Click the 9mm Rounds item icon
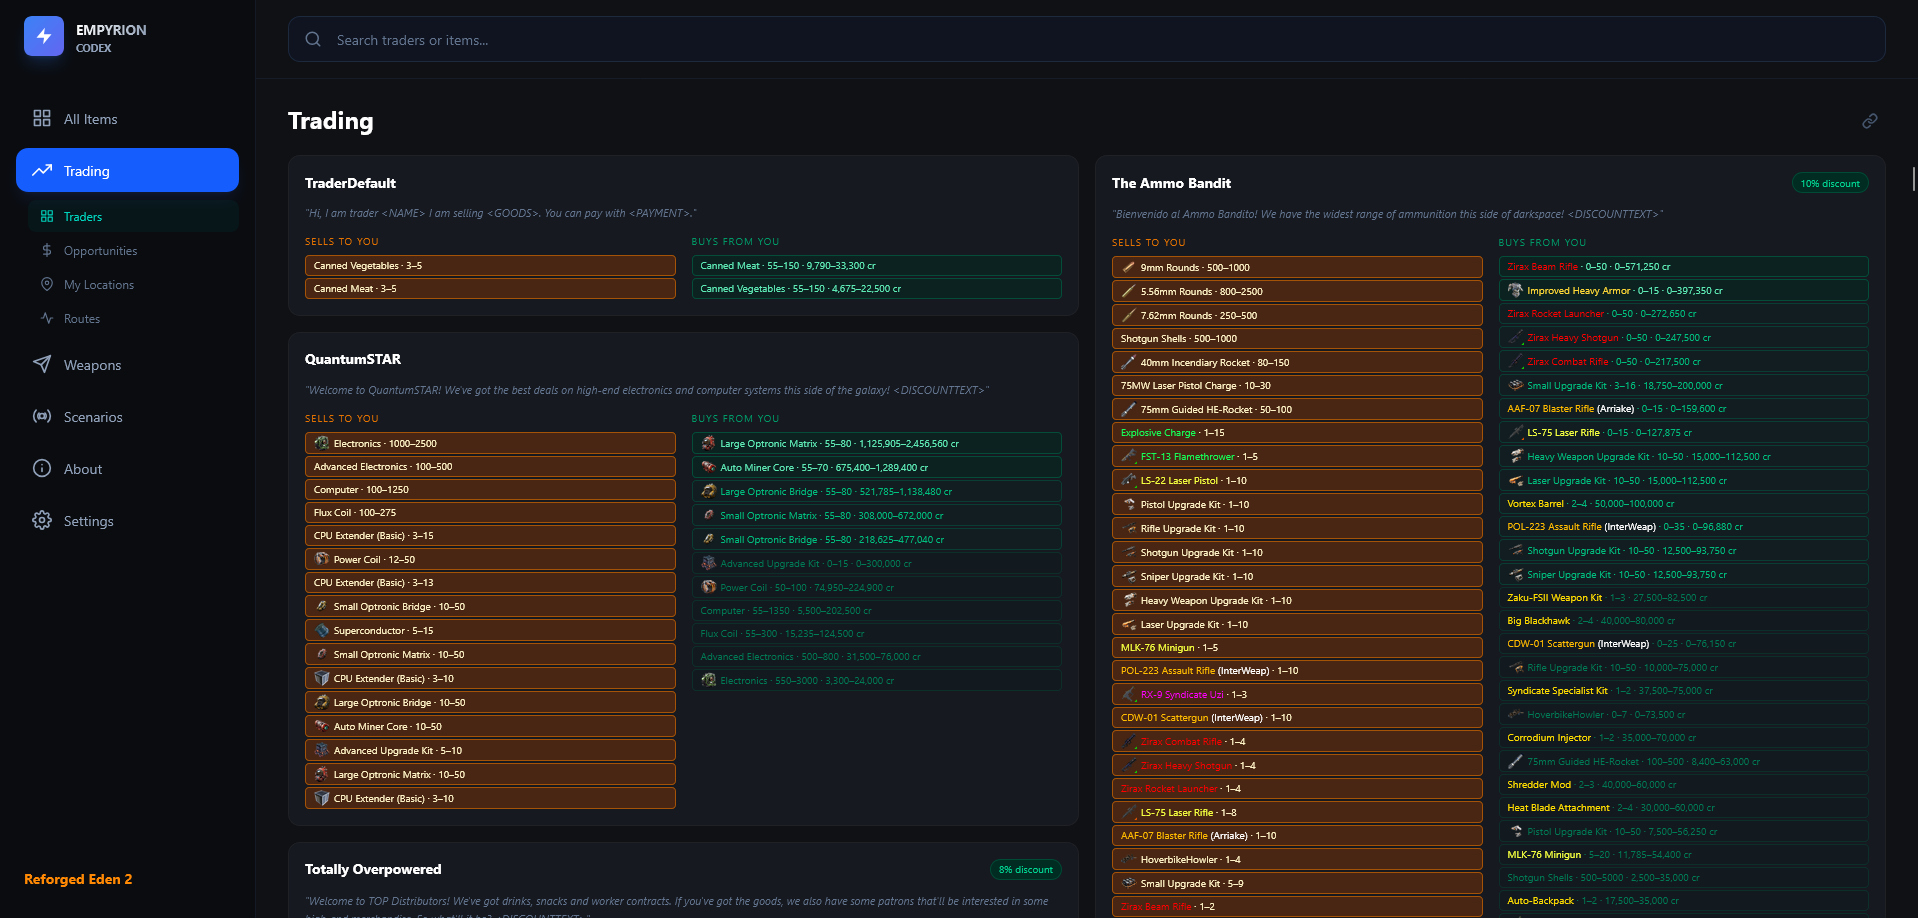1918x918 pixels. click(1128, 268)
